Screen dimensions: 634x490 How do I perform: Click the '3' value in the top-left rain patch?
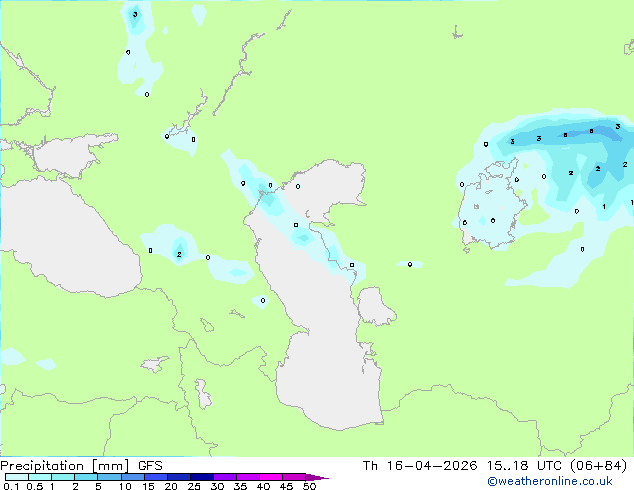(135, 15)
